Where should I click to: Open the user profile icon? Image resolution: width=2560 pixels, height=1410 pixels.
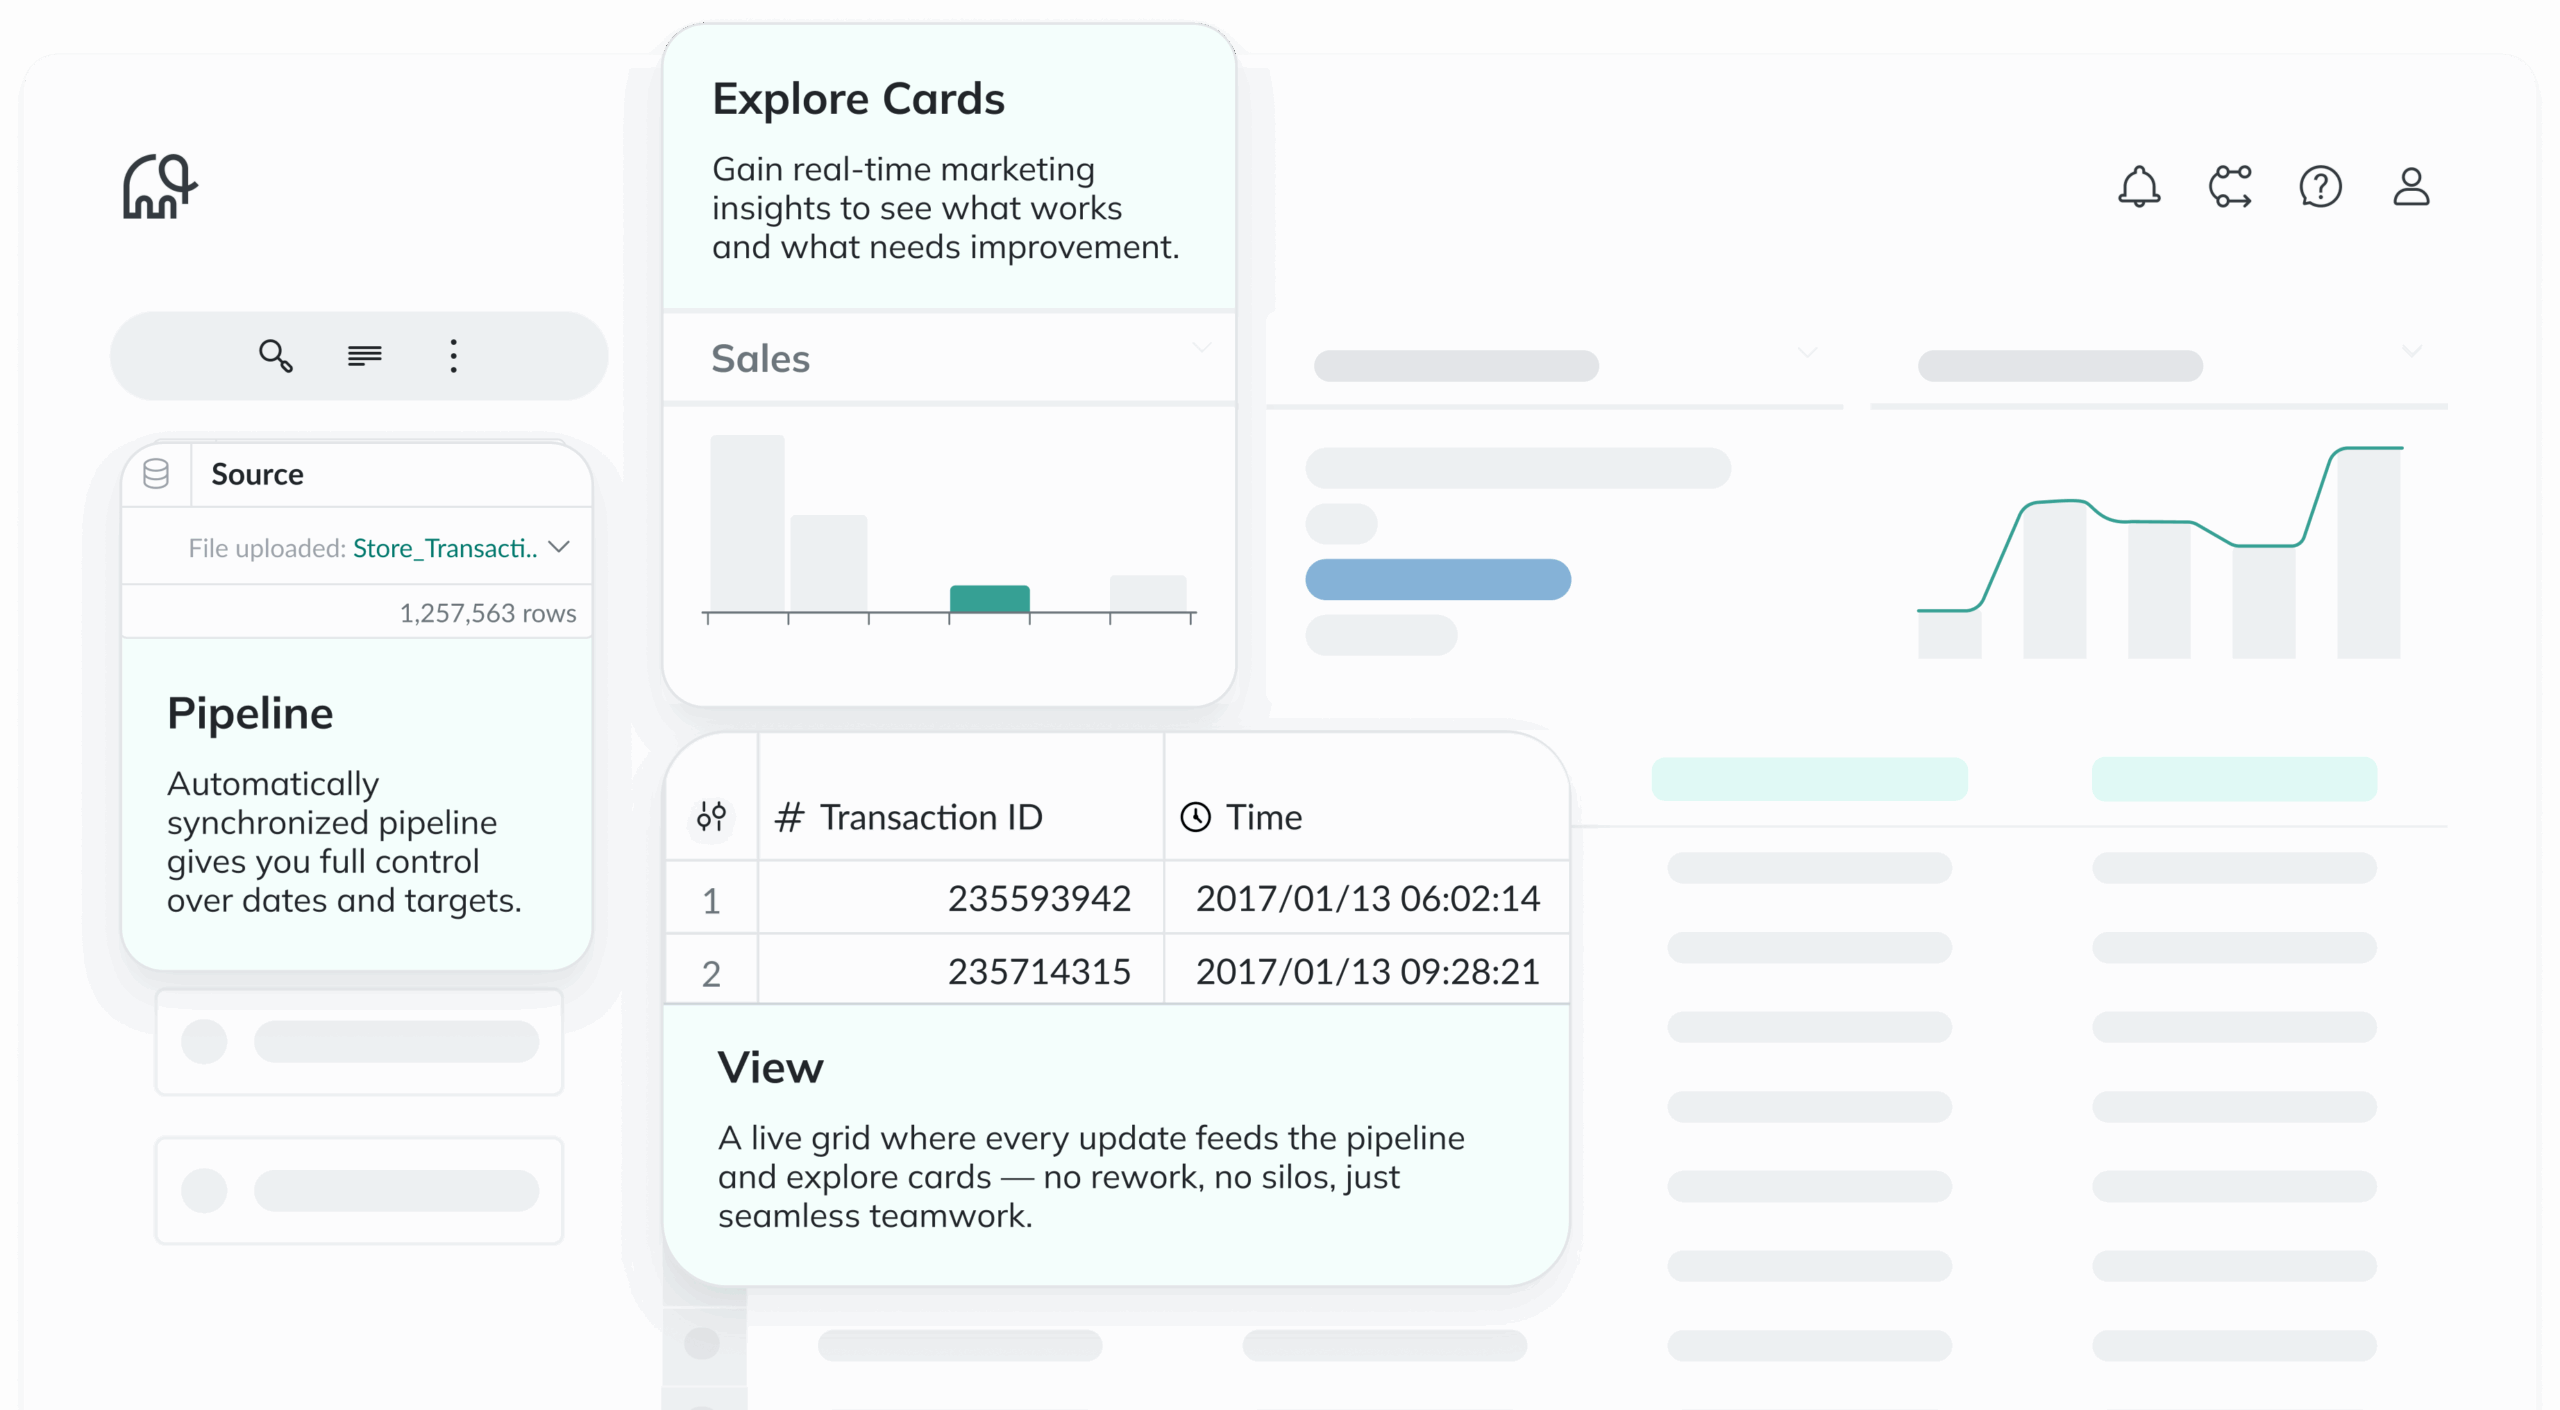(x=2411, y=187)
